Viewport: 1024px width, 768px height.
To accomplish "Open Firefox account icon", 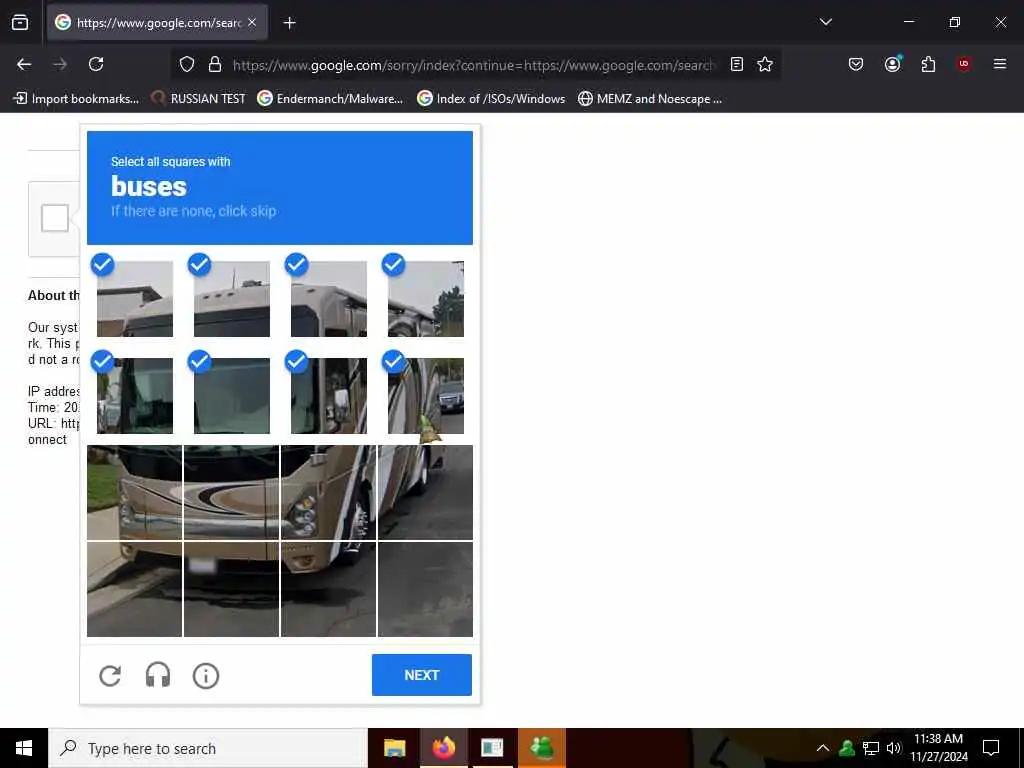I will point(892,64).
